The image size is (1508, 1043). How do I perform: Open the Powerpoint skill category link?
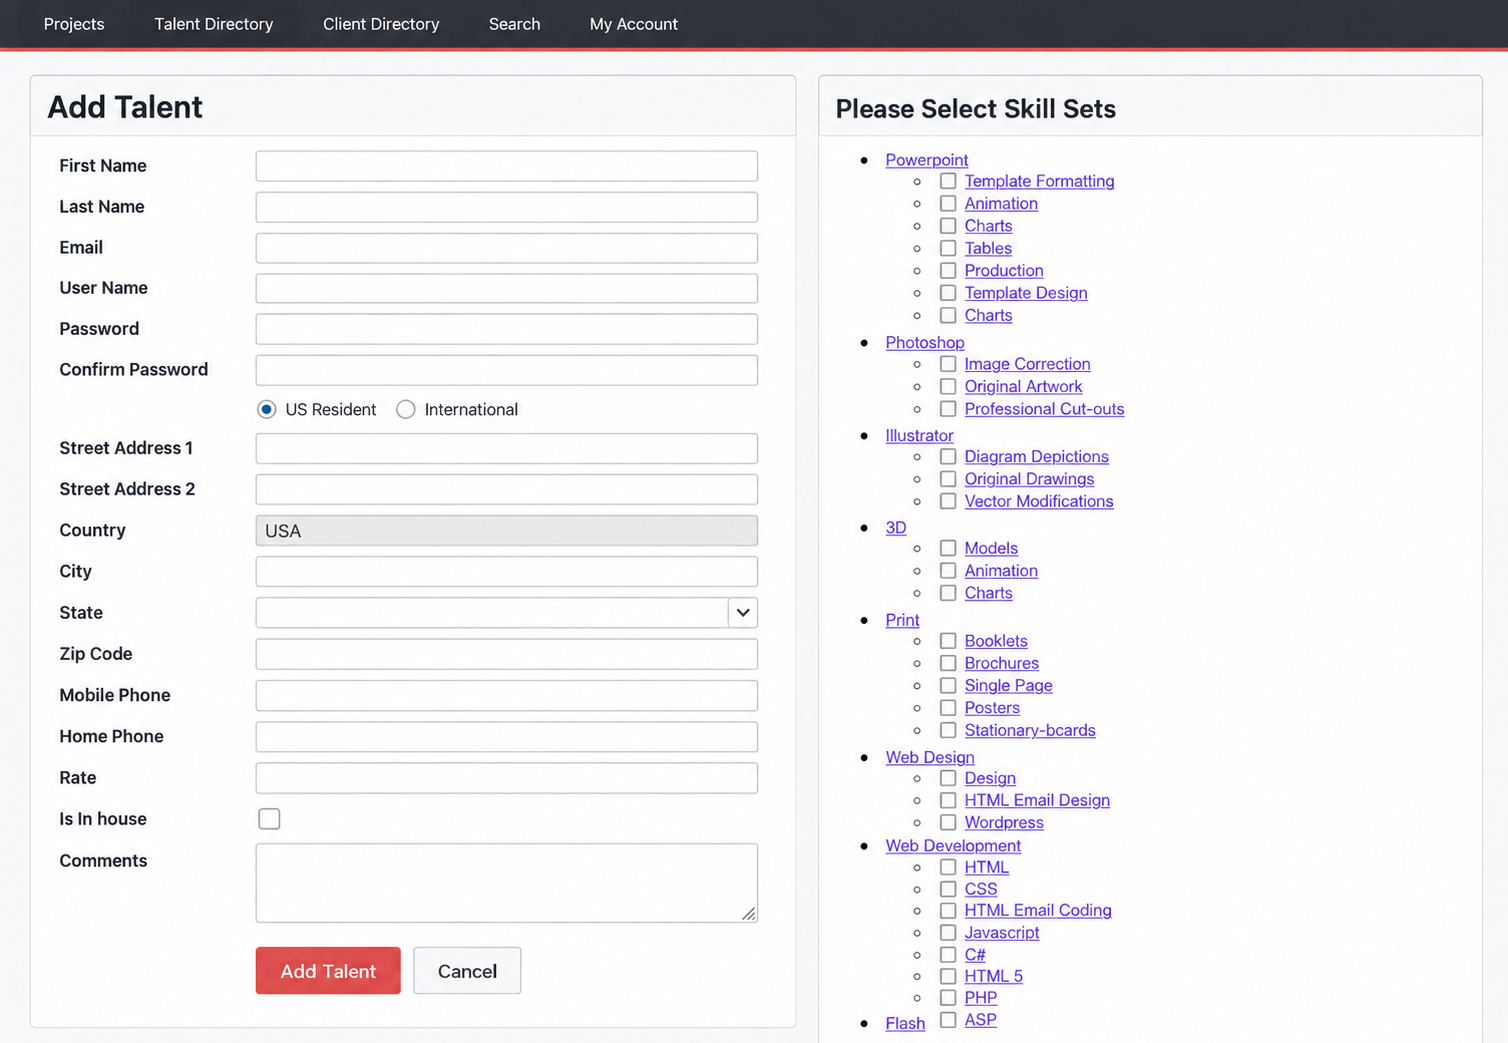coord(927,160)
